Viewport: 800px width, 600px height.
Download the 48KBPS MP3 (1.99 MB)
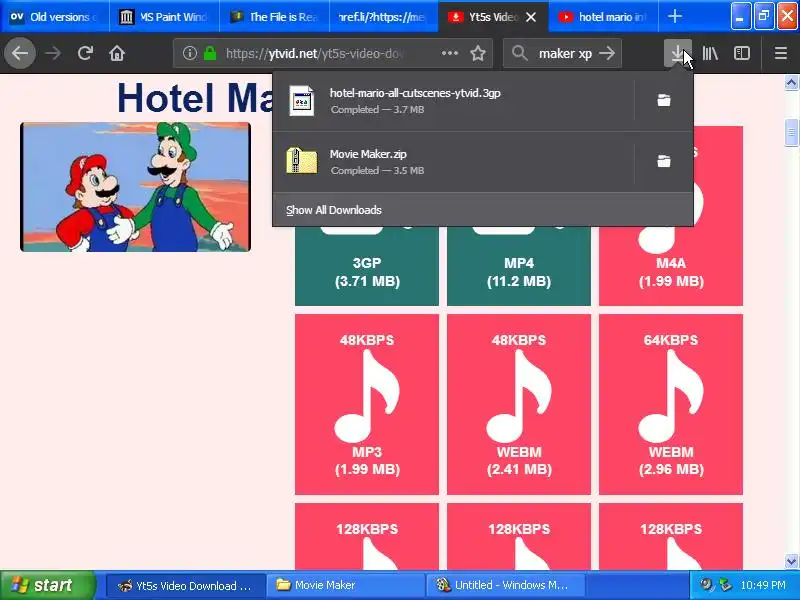(x=366, y=404)
